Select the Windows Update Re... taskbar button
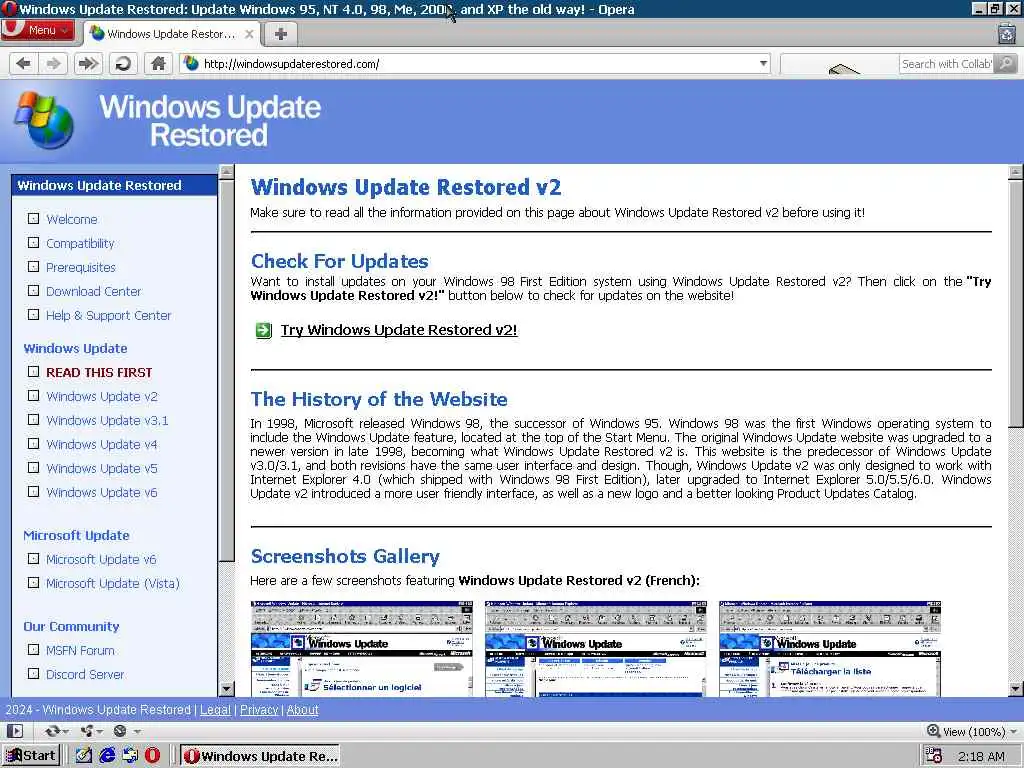Screen dimensions: 1024x768 261,756
